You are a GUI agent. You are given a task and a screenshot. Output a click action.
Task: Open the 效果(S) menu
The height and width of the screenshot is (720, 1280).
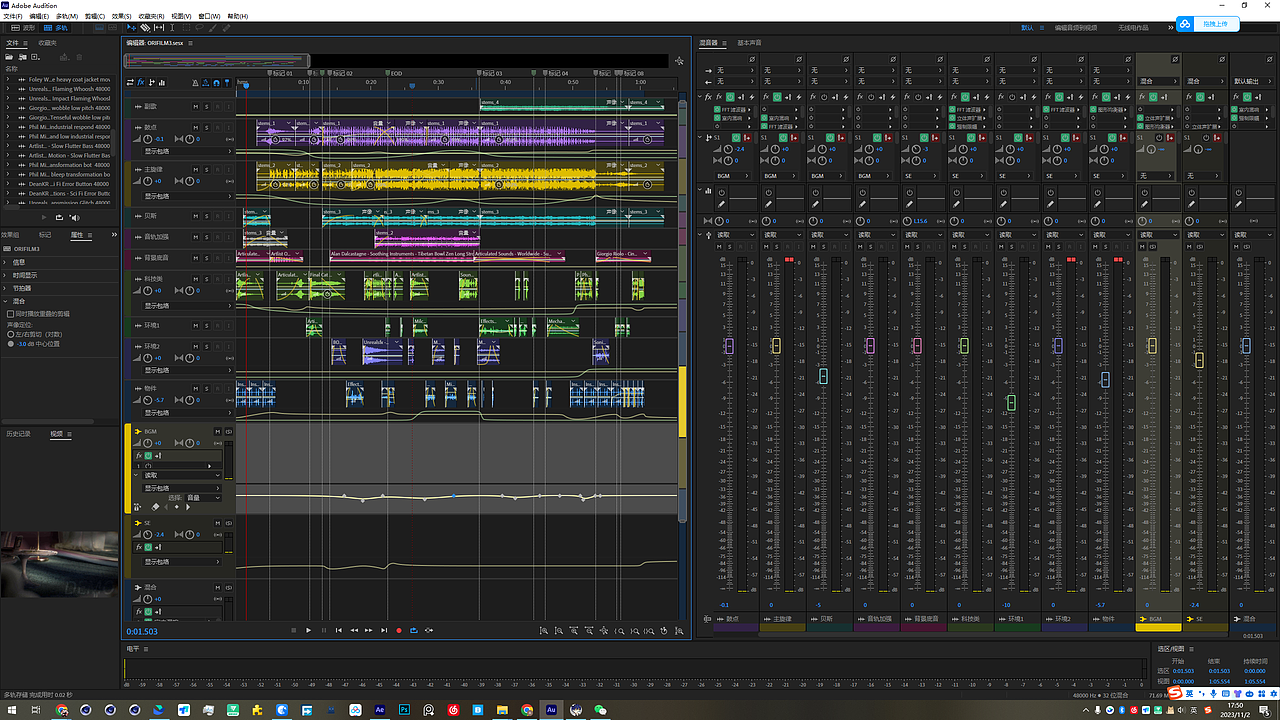point(121,17)
